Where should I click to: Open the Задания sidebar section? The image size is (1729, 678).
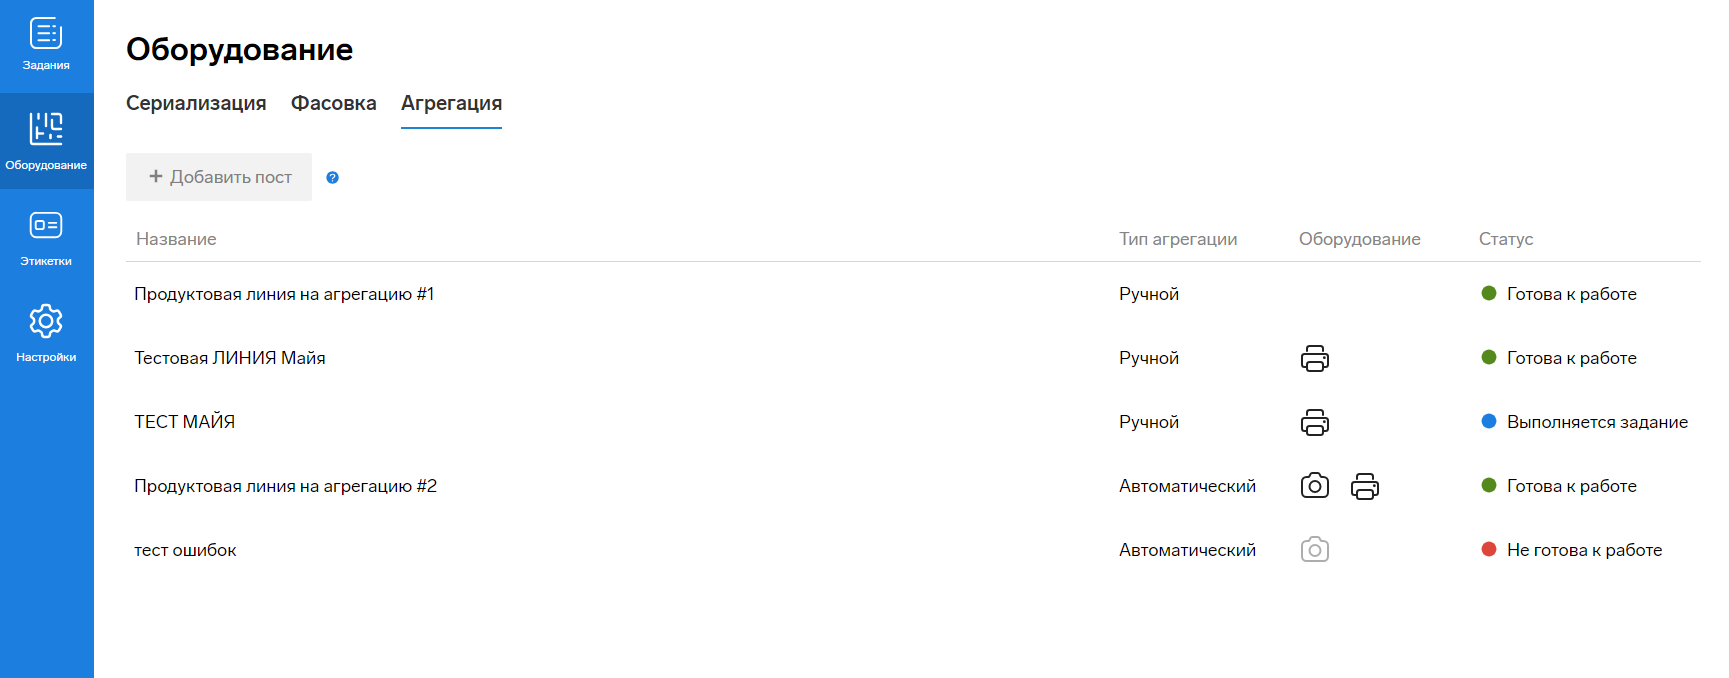[x=46, y=45]
